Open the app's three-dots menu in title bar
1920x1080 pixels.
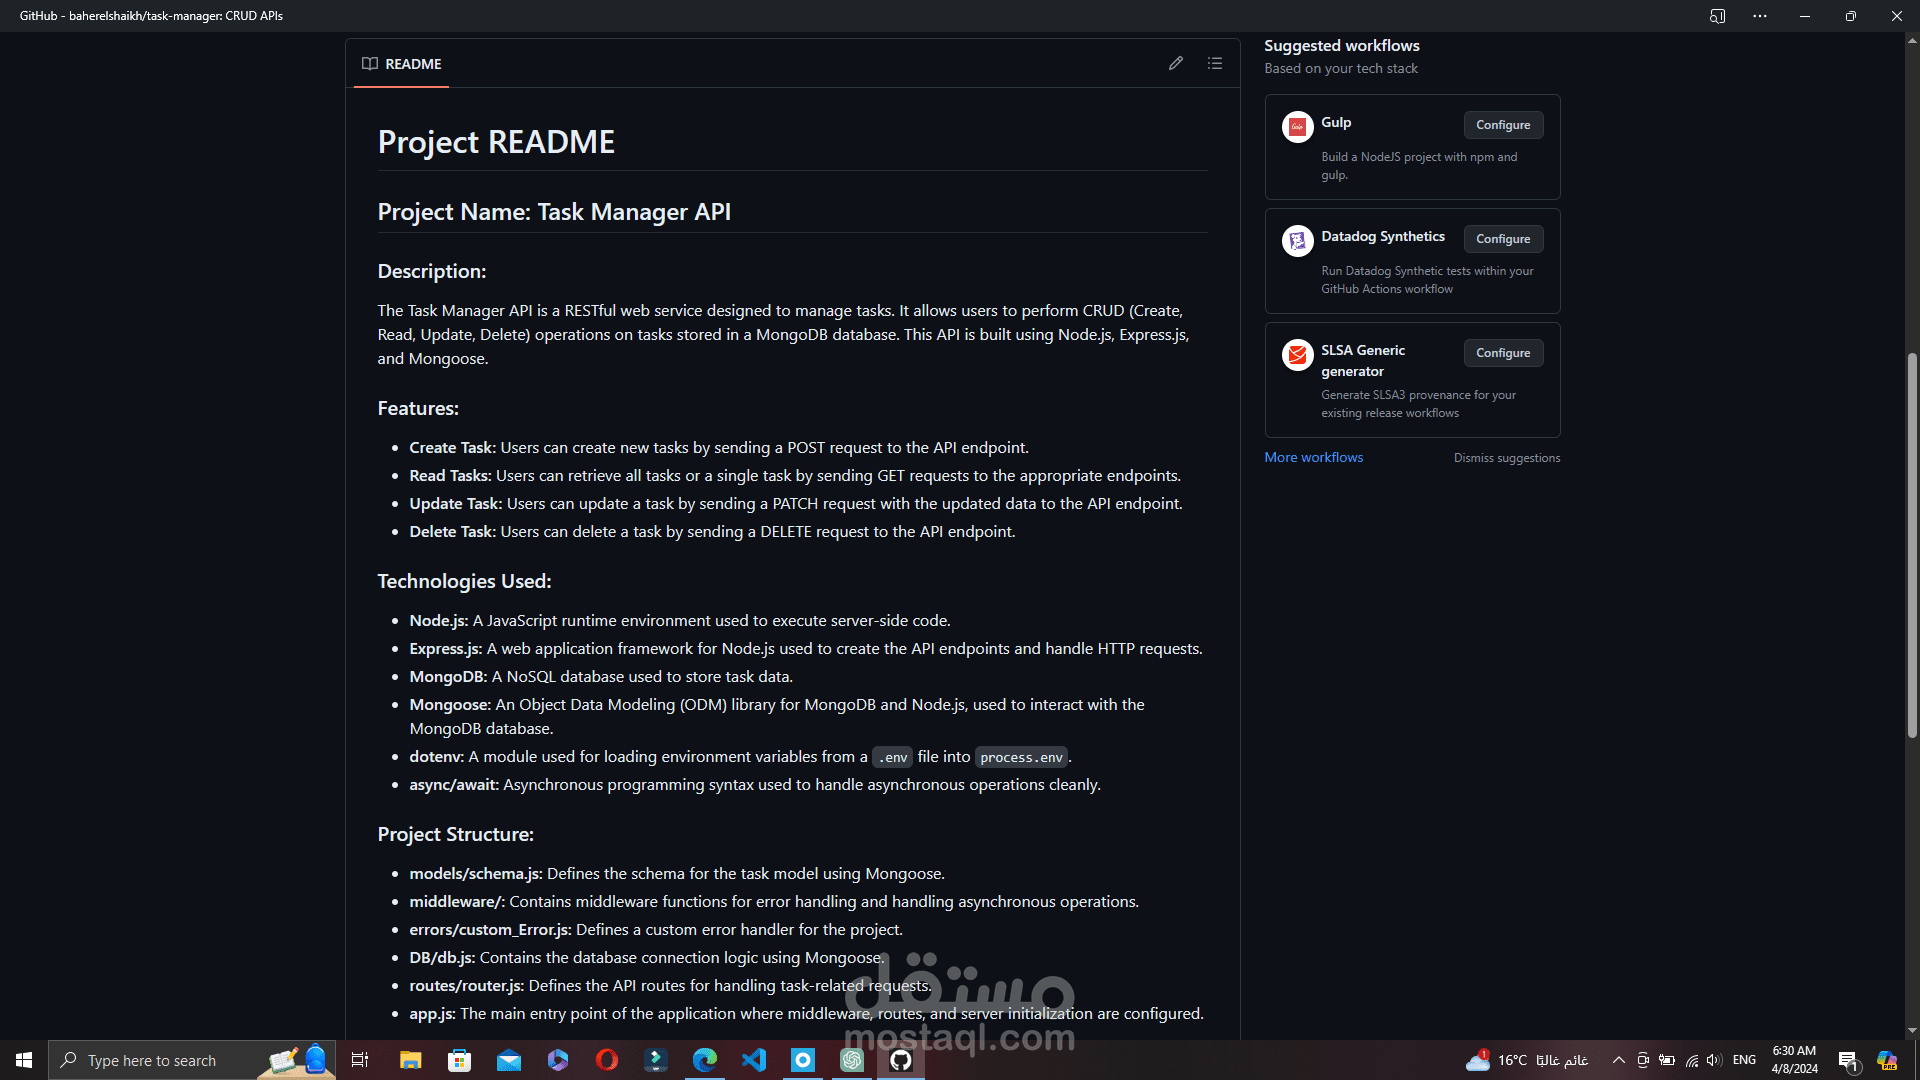tap(1759, 16)
